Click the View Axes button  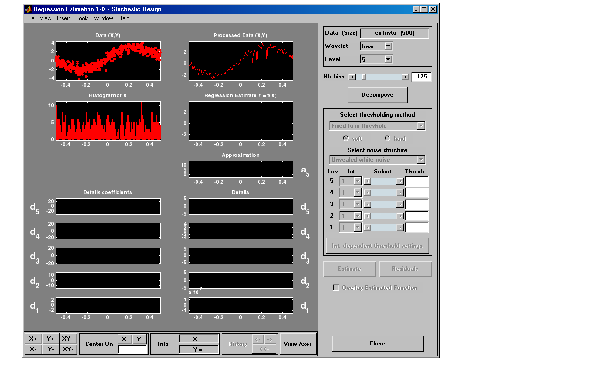pos(298,344)
